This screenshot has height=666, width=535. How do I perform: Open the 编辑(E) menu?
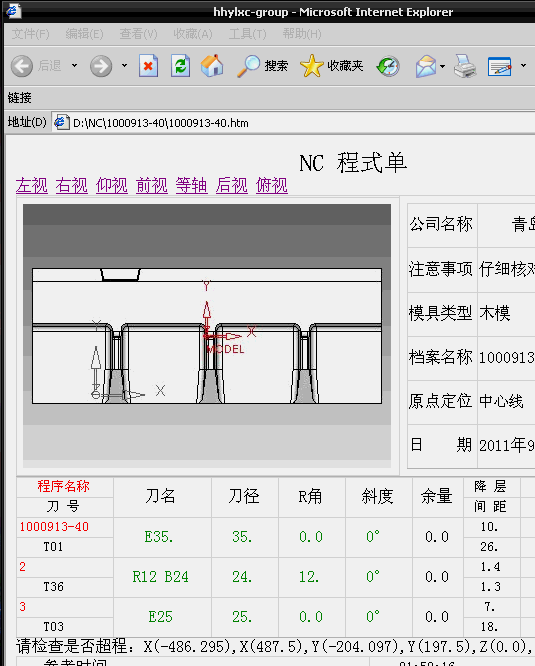[84, 34]
